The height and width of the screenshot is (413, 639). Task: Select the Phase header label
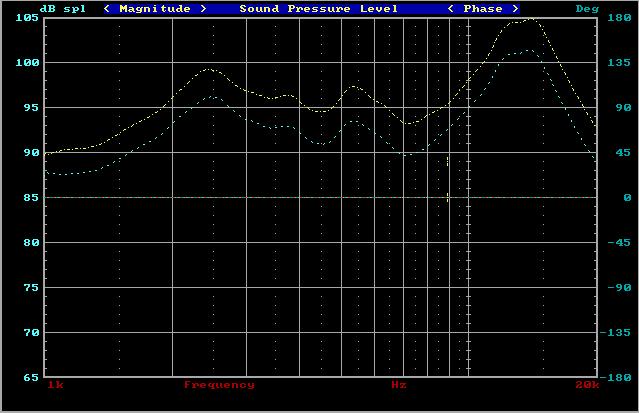(x=483, y=9)
